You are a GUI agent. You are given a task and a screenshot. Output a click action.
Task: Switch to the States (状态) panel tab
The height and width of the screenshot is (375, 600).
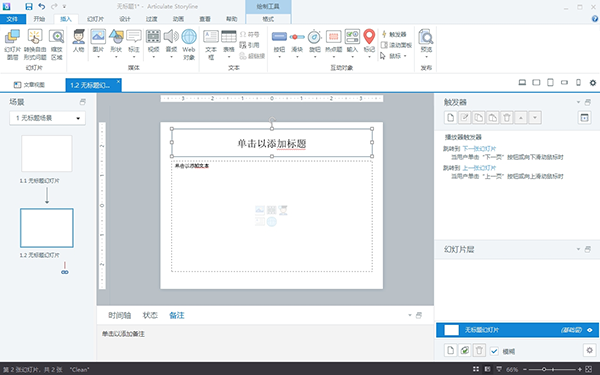pos(150,315)
